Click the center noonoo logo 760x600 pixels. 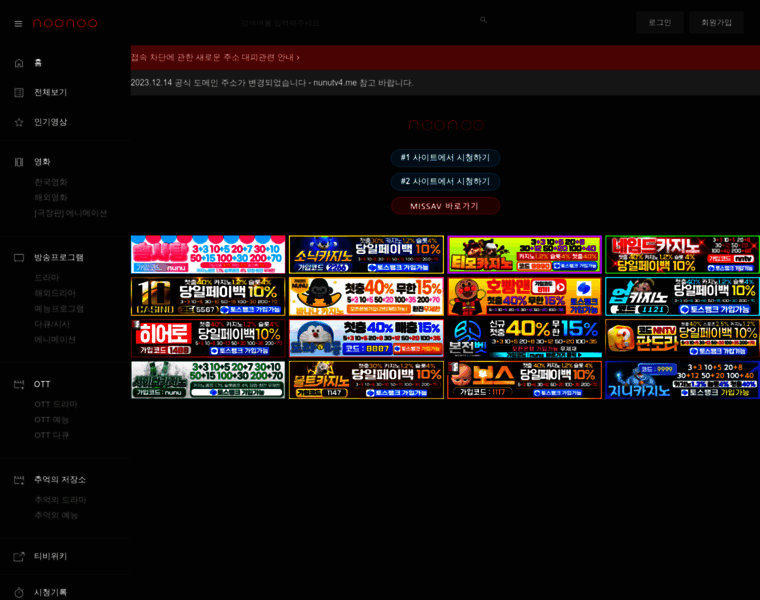(x=446, y=126)
